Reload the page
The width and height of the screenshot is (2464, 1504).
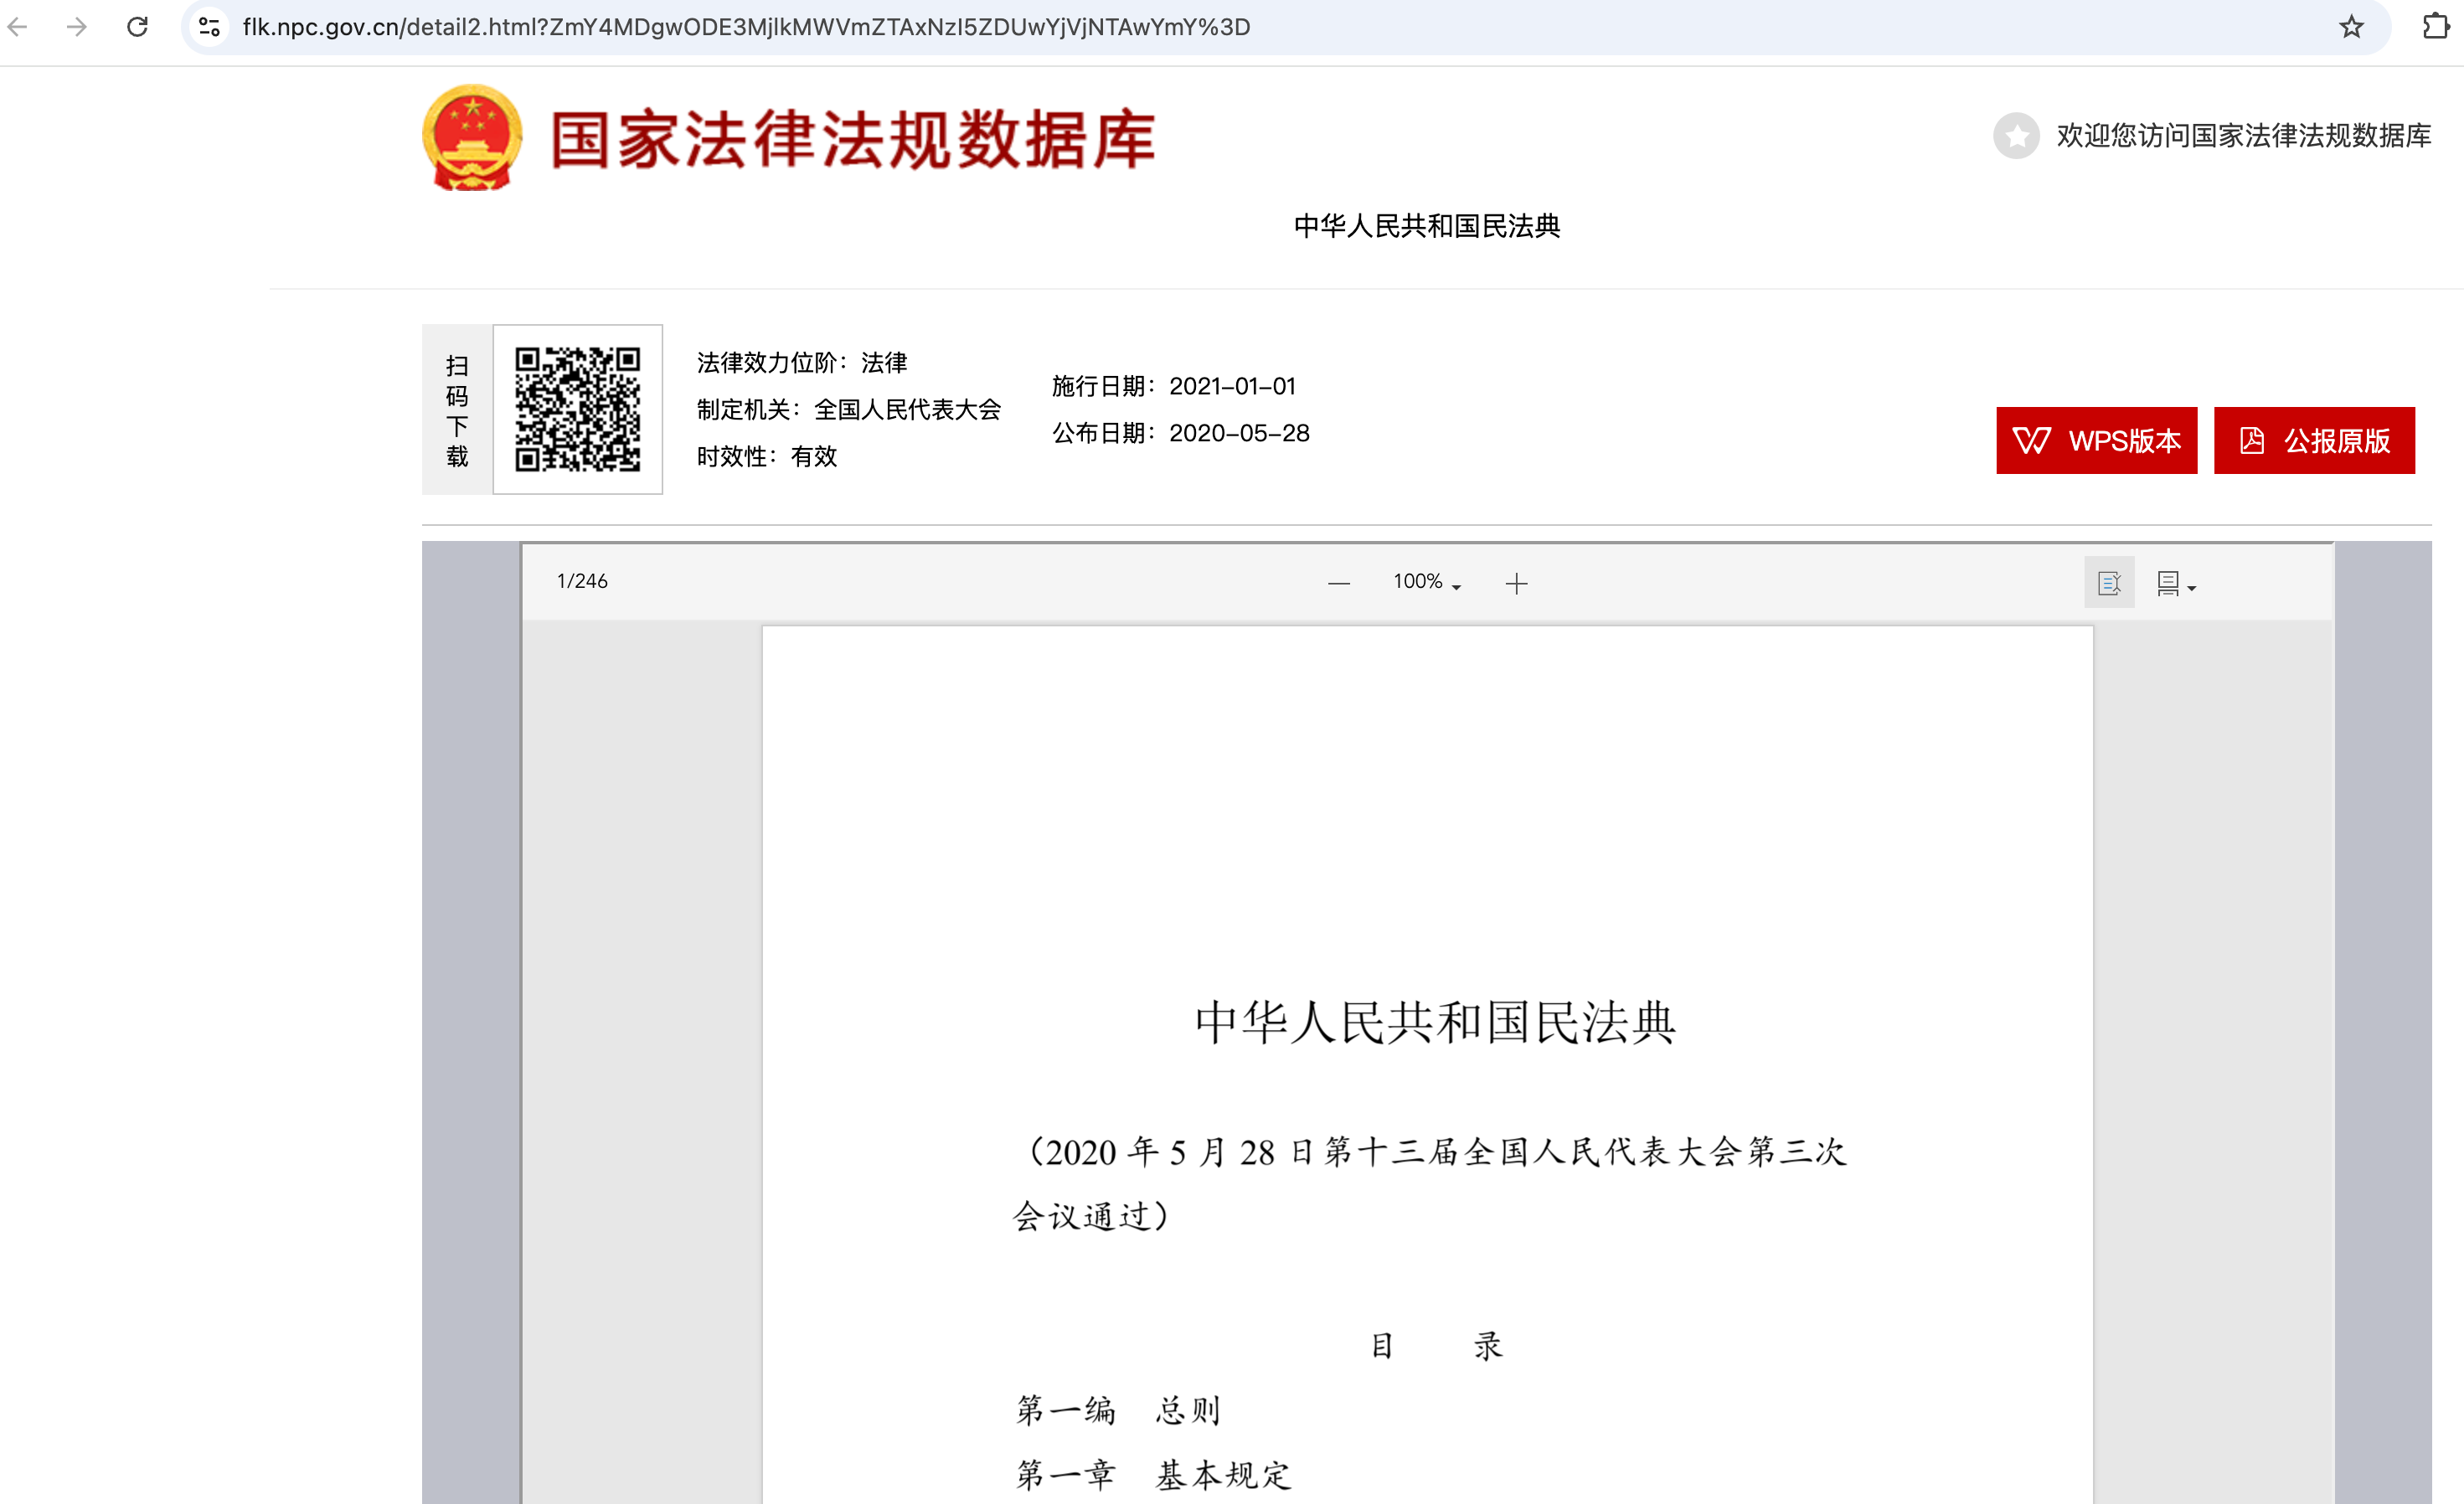coord(138,27)
